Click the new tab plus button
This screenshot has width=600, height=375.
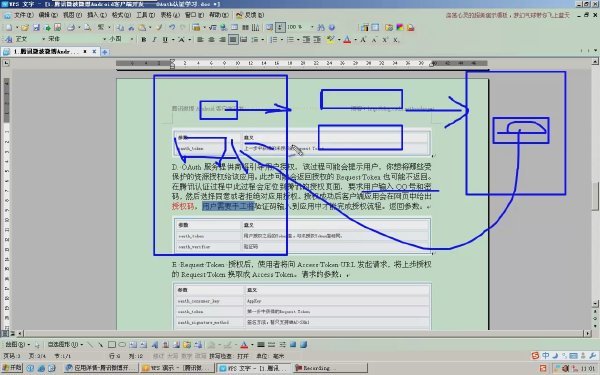click(x=105, y=52)
